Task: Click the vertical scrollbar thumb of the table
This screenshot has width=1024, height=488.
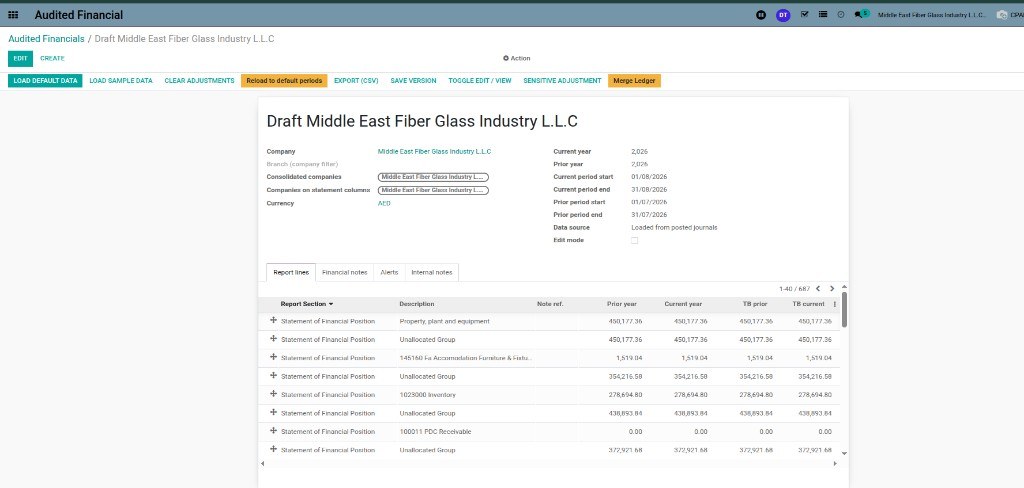Action: tap(844, 309)
